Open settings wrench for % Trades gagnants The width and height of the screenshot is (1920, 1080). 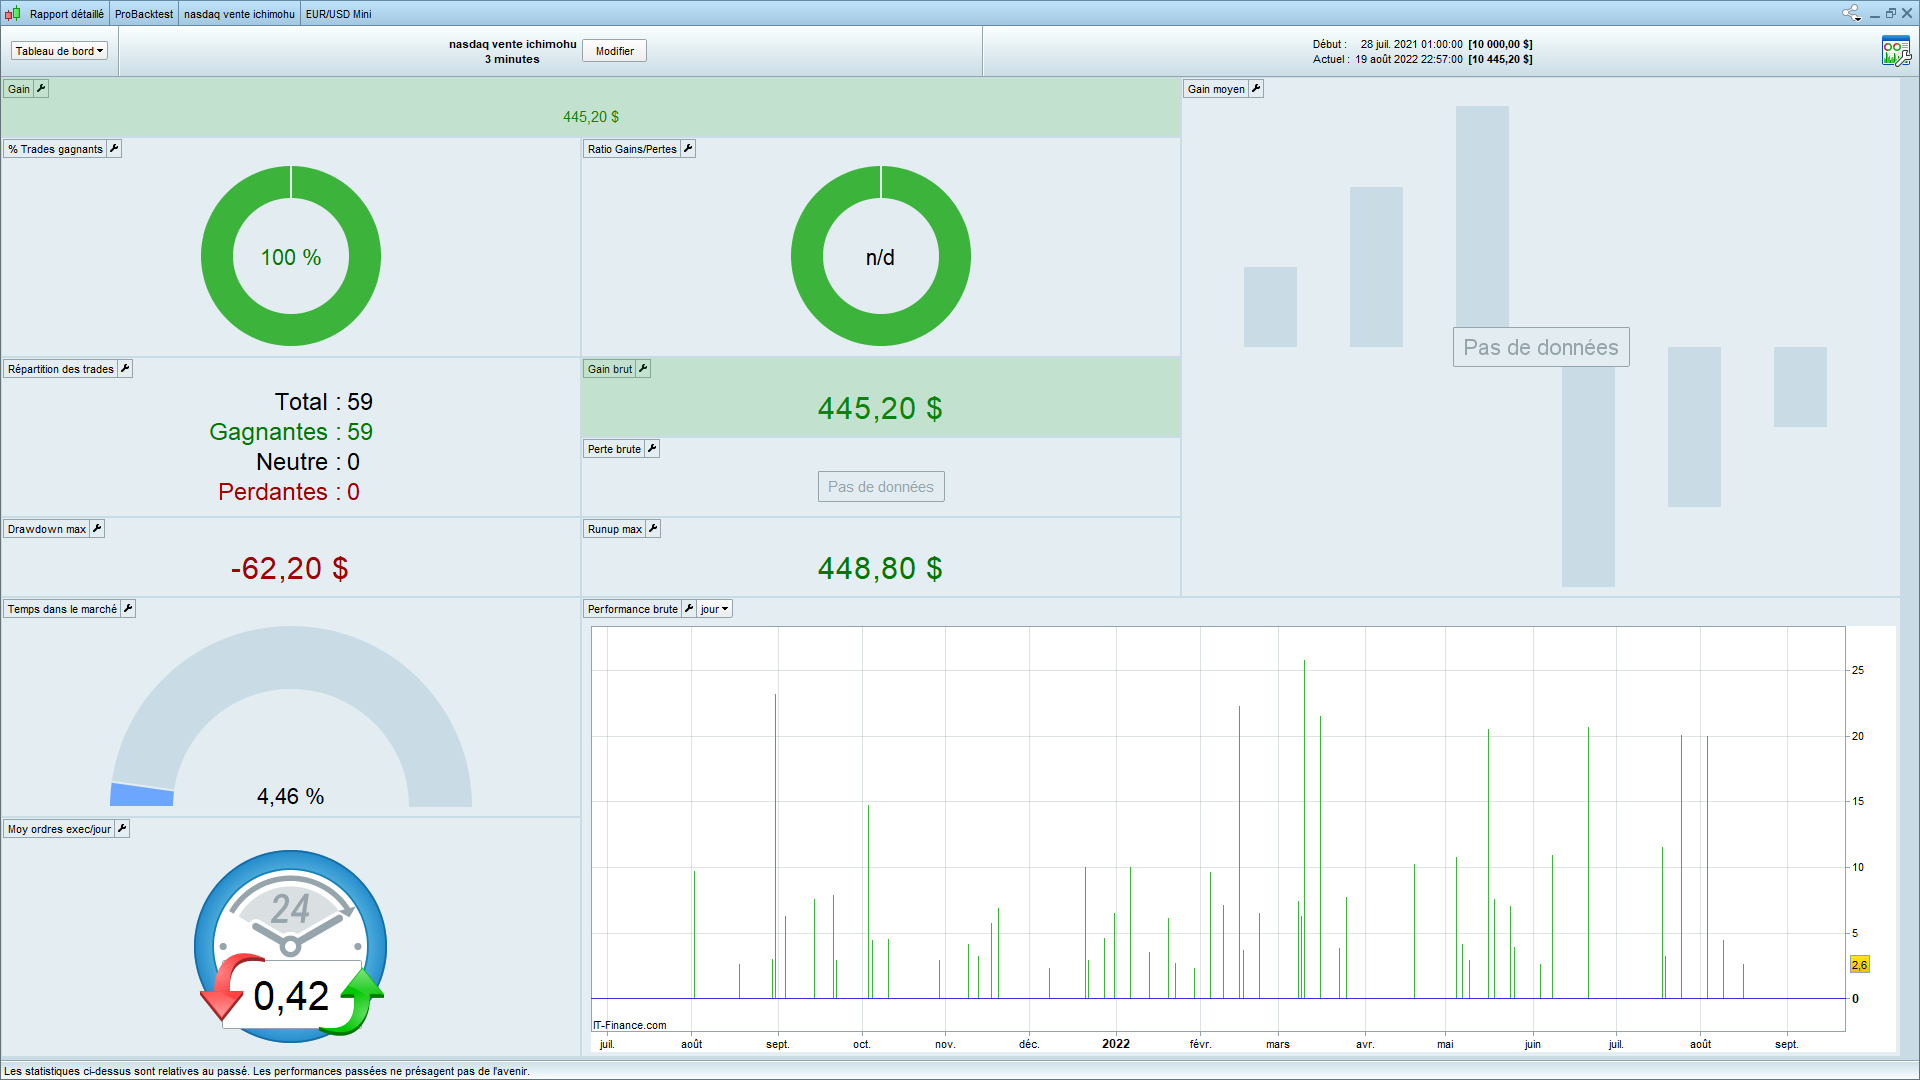click(x=114, y=149)
